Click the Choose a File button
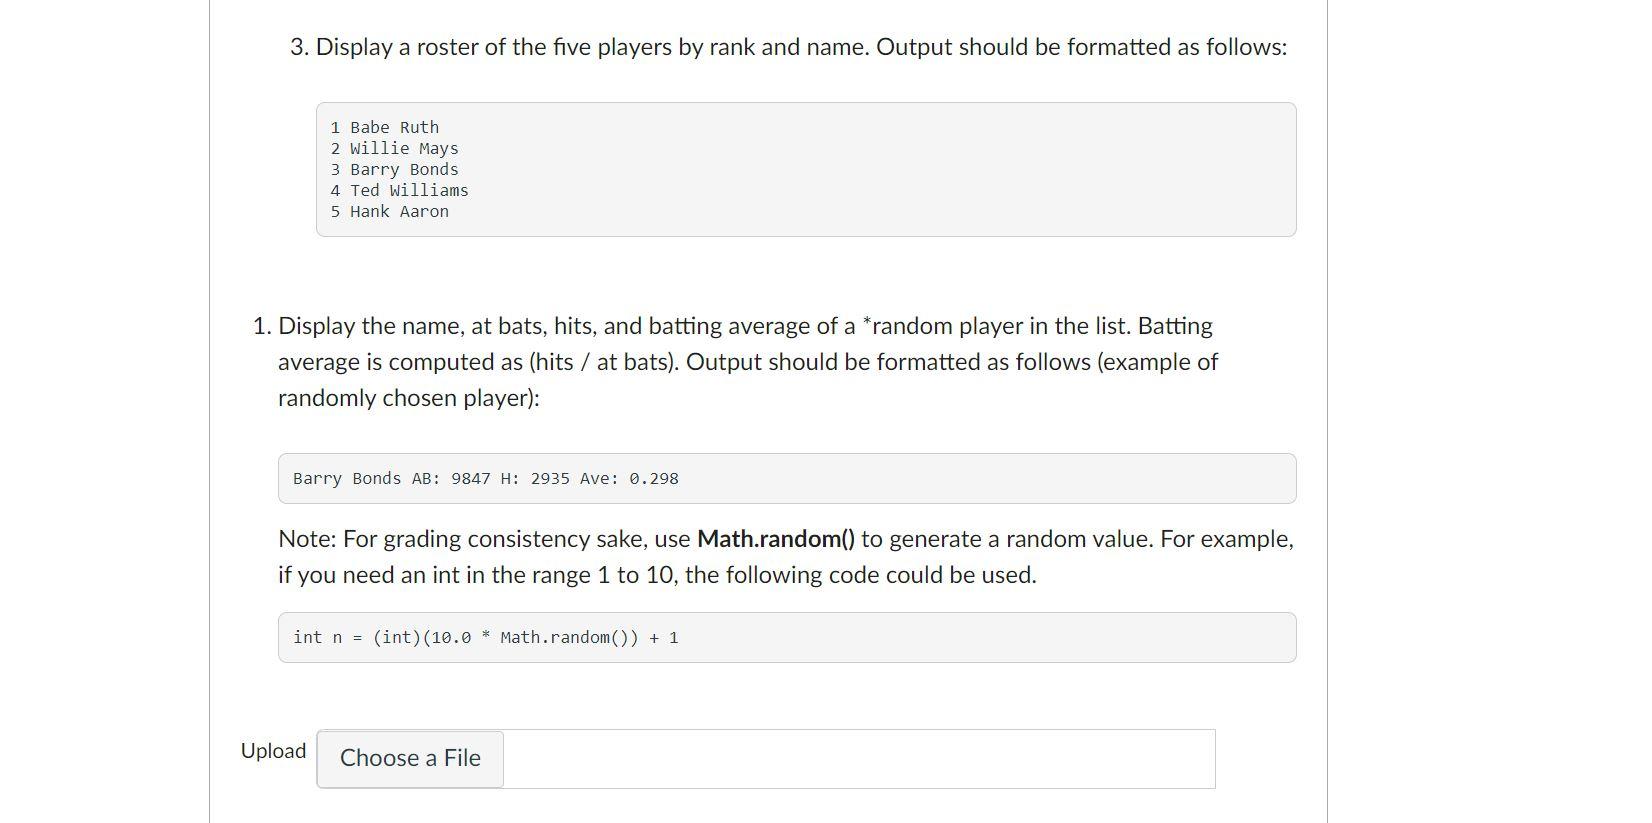The width and height of the screenshot is (1652, 823). (x=408, y=758)
